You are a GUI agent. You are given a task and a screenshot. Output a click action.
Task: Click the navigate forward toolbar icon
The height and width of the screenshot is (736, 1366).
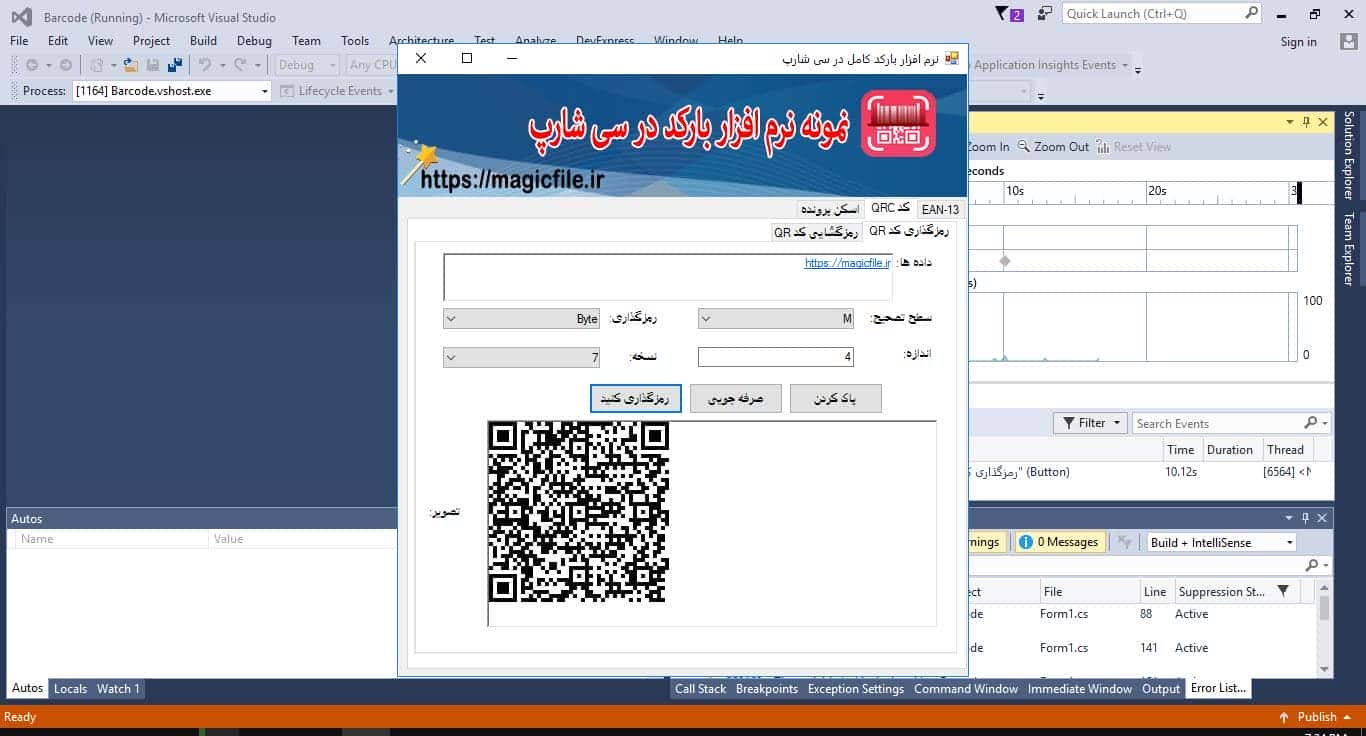click(65, 65)
